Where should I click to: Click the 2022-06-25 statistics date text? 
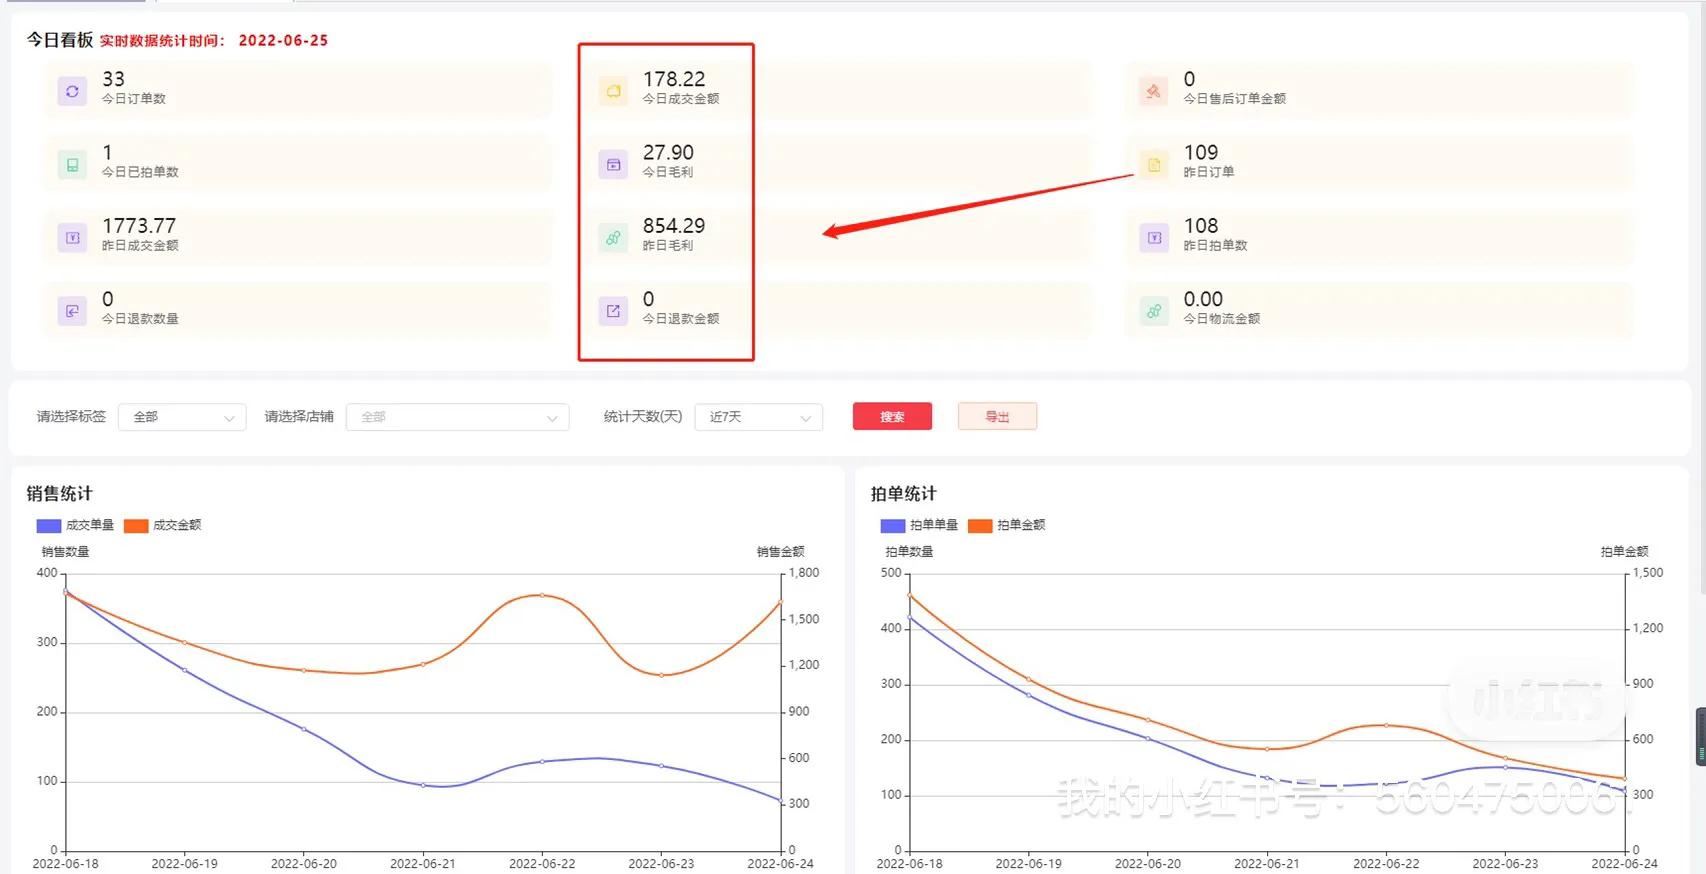(283, 41)
